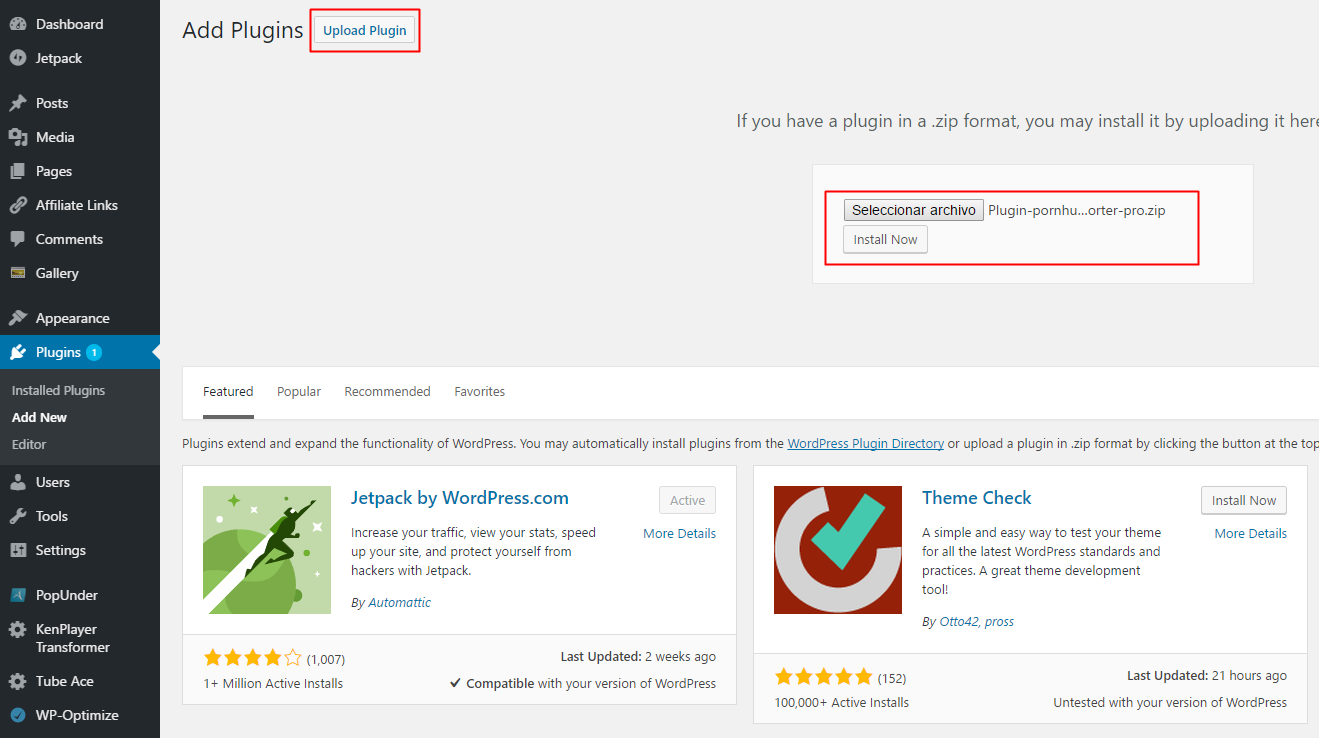Open the Jetpack plugin thumbnail image

267,550
